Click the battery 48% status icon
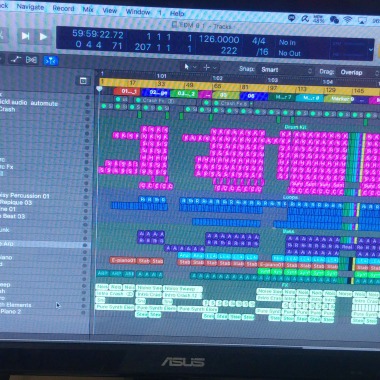This screenshot has width=380, height=380. coord(318,19)
